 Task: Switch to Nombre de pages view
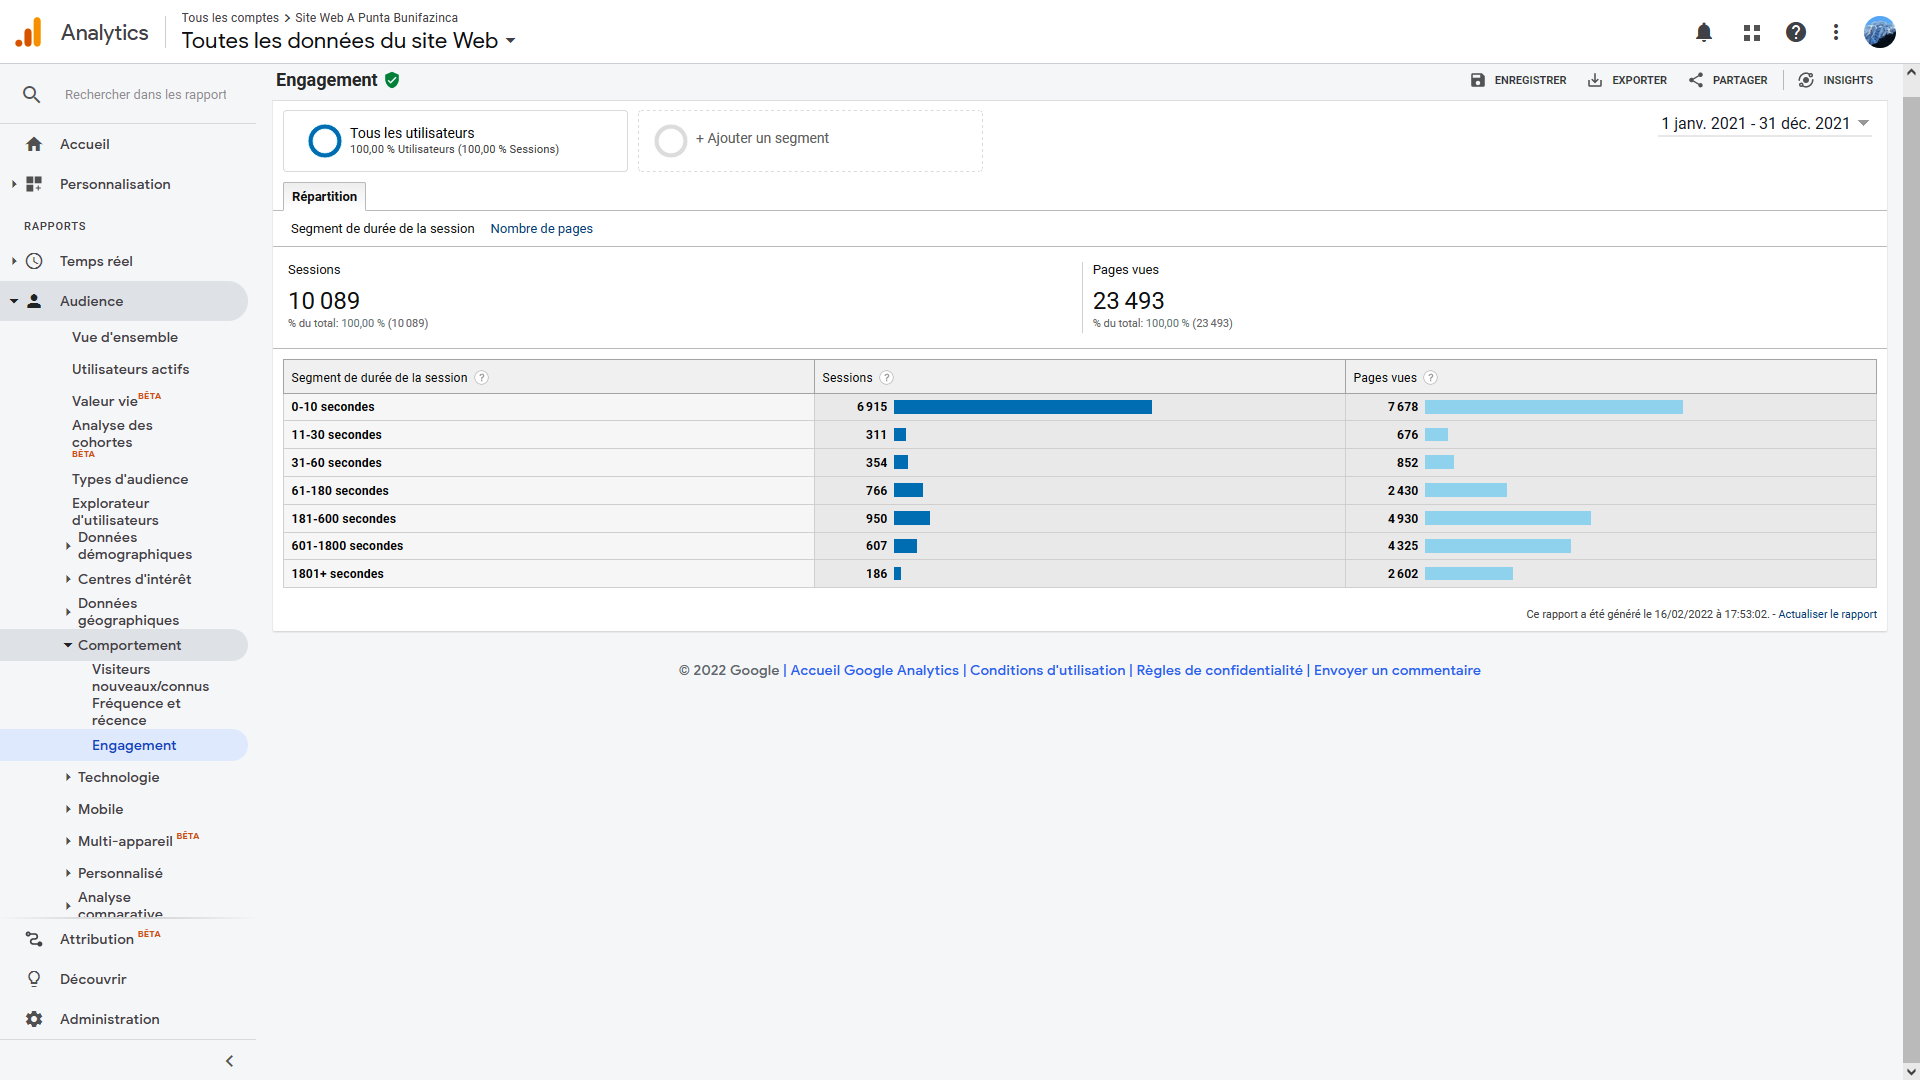tap(541, 229)
